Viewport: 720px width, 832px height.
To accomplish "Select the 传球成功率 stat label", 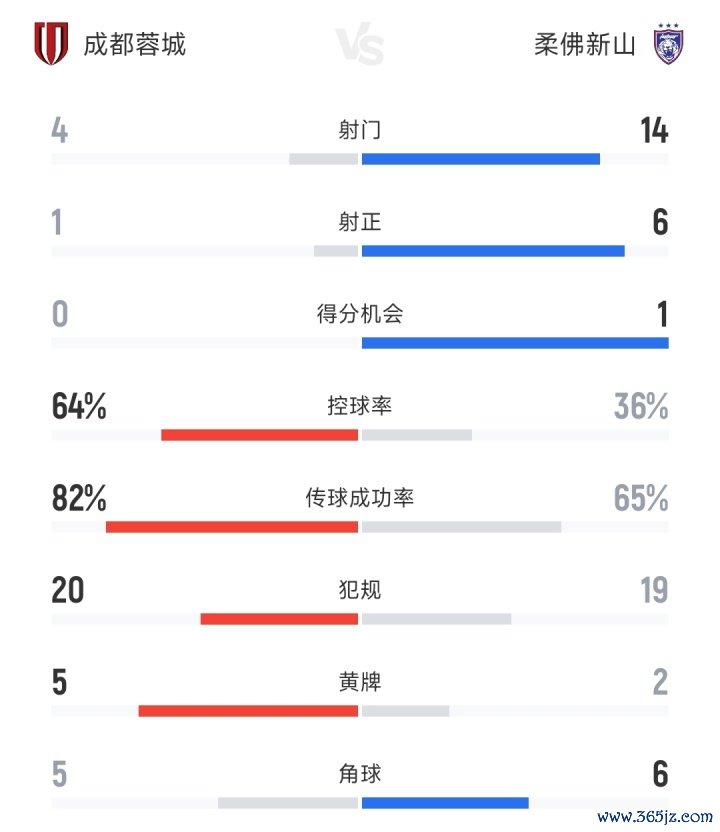I will pos(359,498).
